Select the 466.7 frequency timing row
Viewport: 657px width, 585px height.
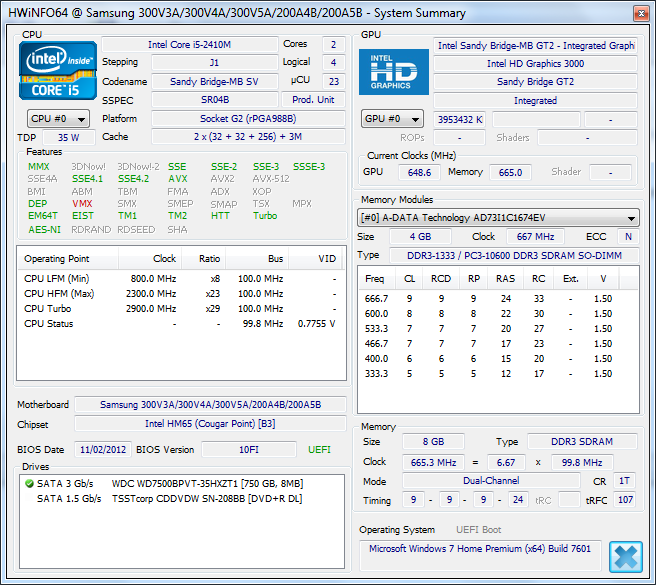point(498,344)
